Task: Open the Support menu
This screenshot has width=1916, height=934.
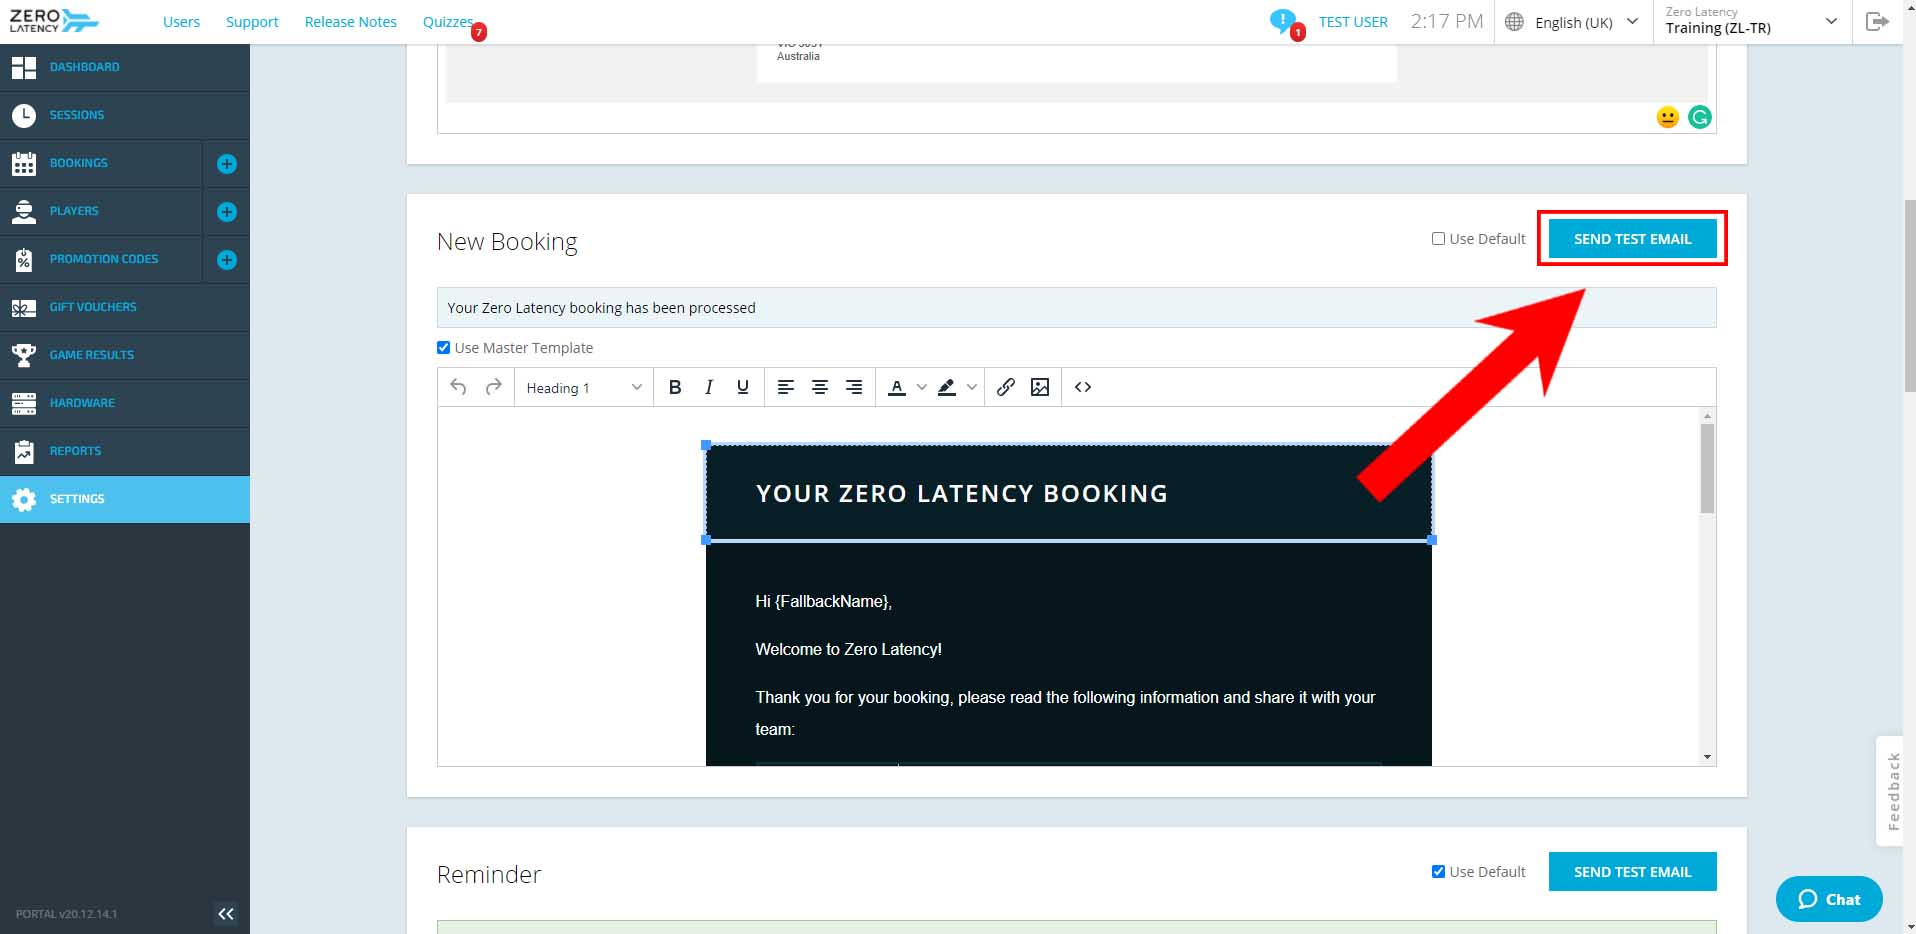Action: (252, 22)
